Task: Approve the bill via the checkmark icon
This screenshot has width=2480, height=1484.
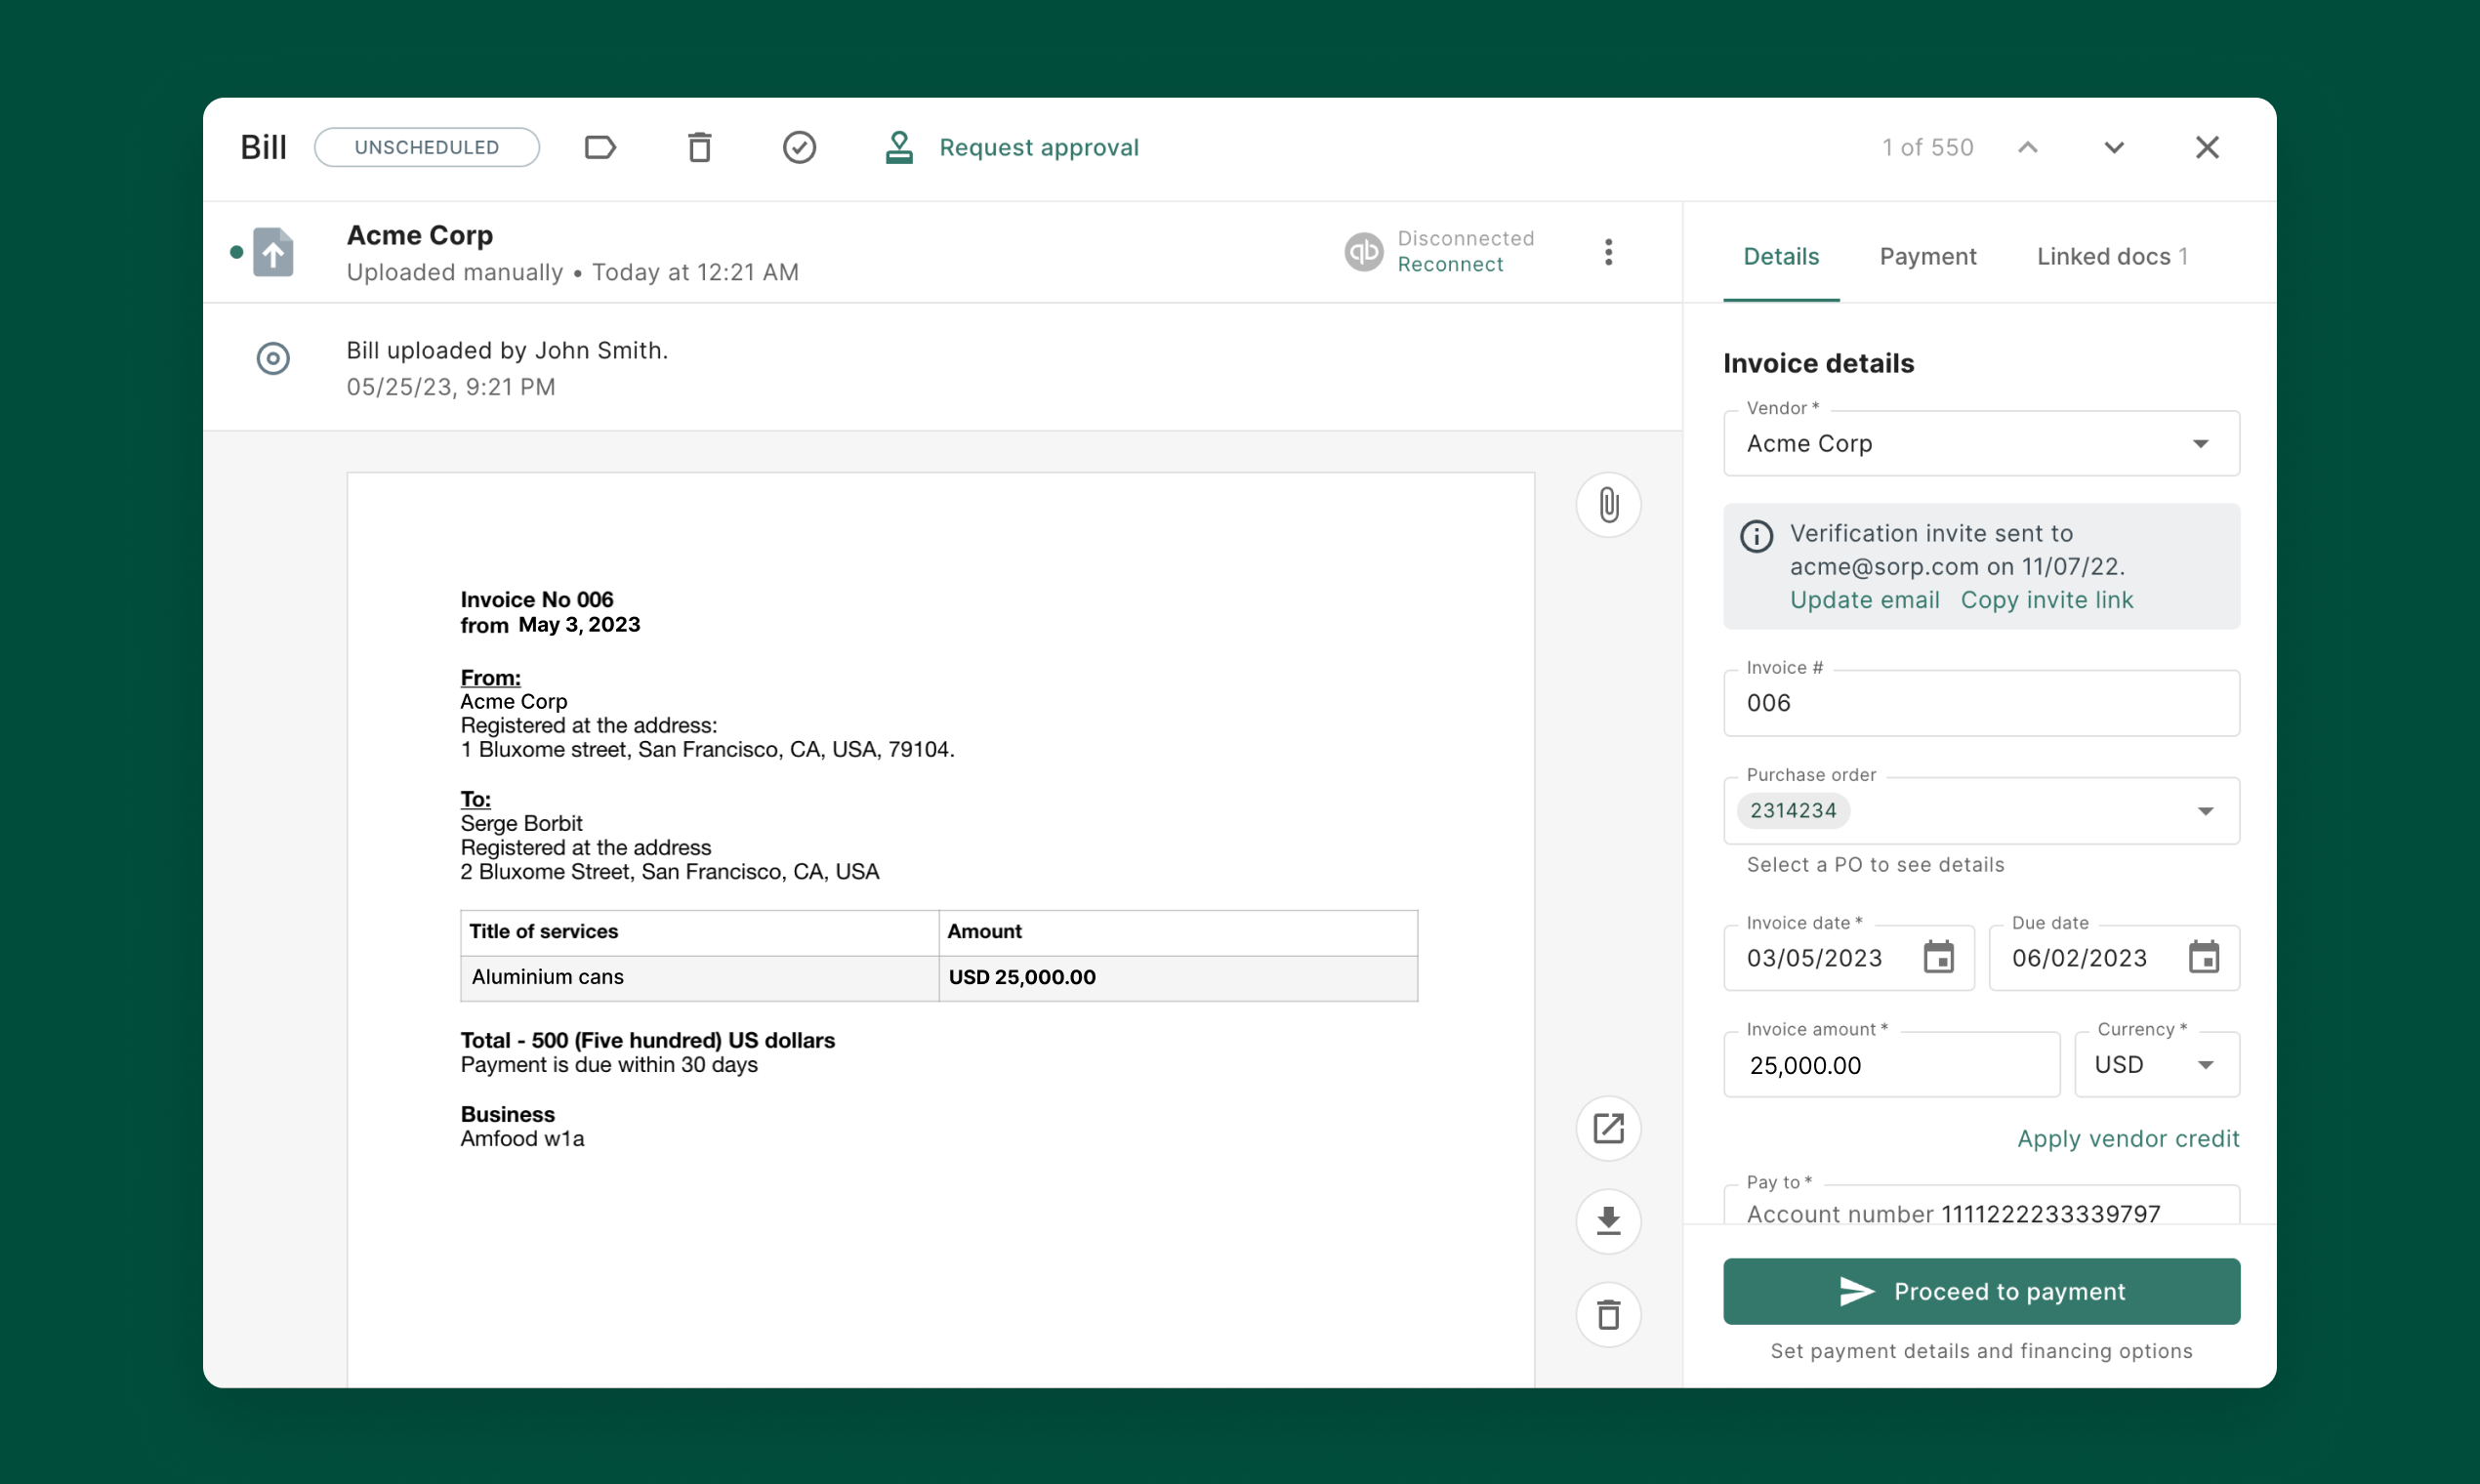Action: click(799, 147)
